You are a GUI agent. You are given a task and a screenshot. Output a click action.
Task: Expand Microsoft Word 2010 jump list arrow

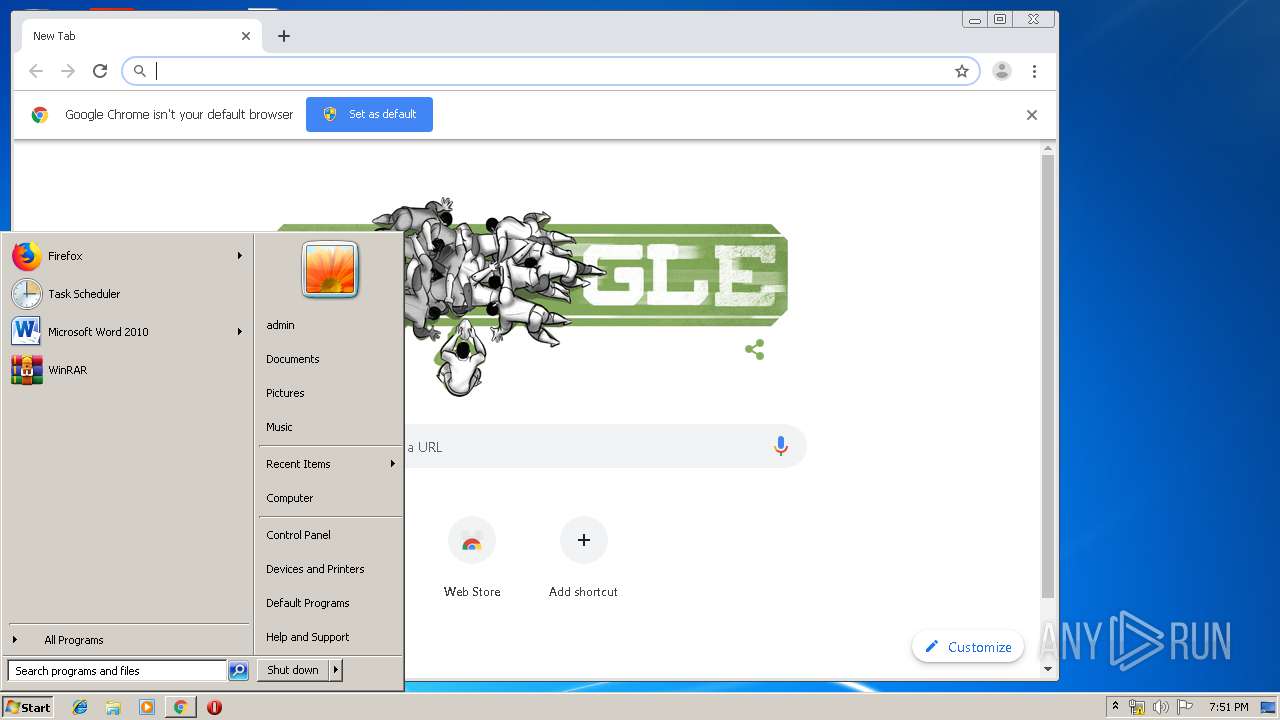pos(240,332)
